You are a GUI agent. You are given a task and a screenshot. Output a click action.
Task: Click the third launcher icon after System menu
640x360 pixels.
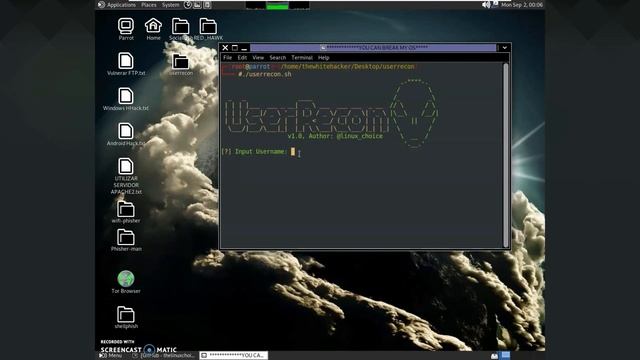pyautogui.click(x=207, y=5)
